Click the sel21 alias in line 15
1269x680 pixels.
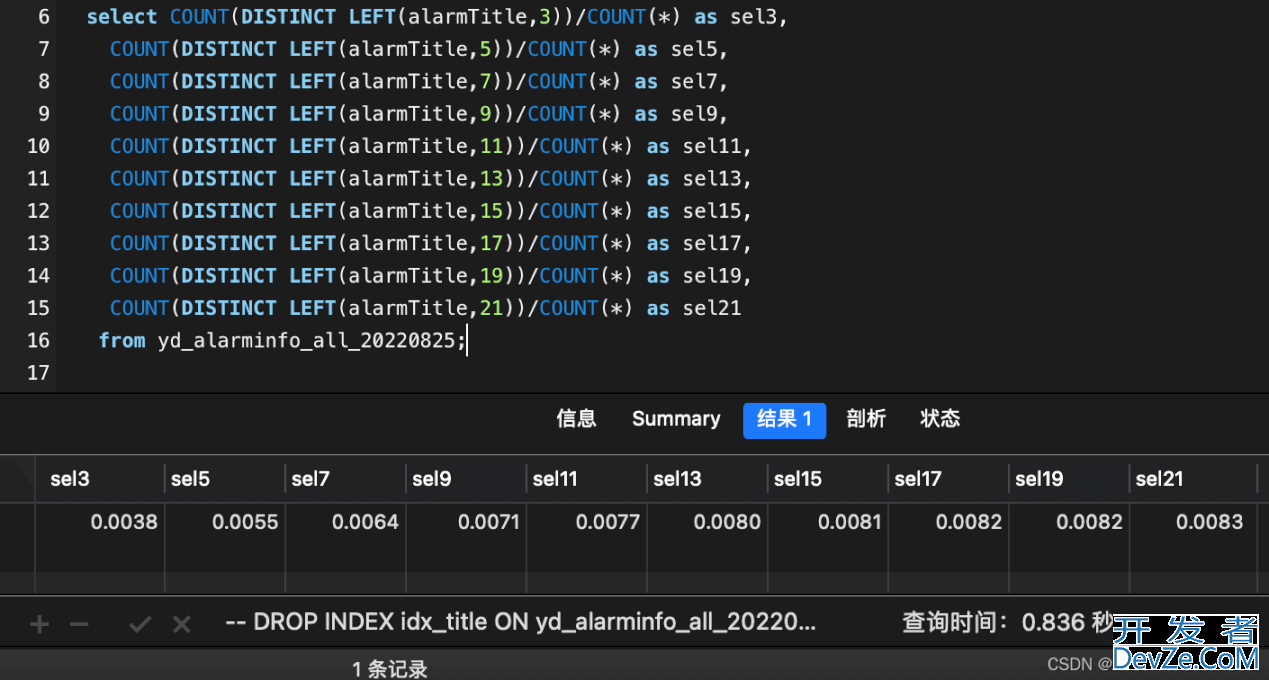pyautogui.click(x=712, y=308)
